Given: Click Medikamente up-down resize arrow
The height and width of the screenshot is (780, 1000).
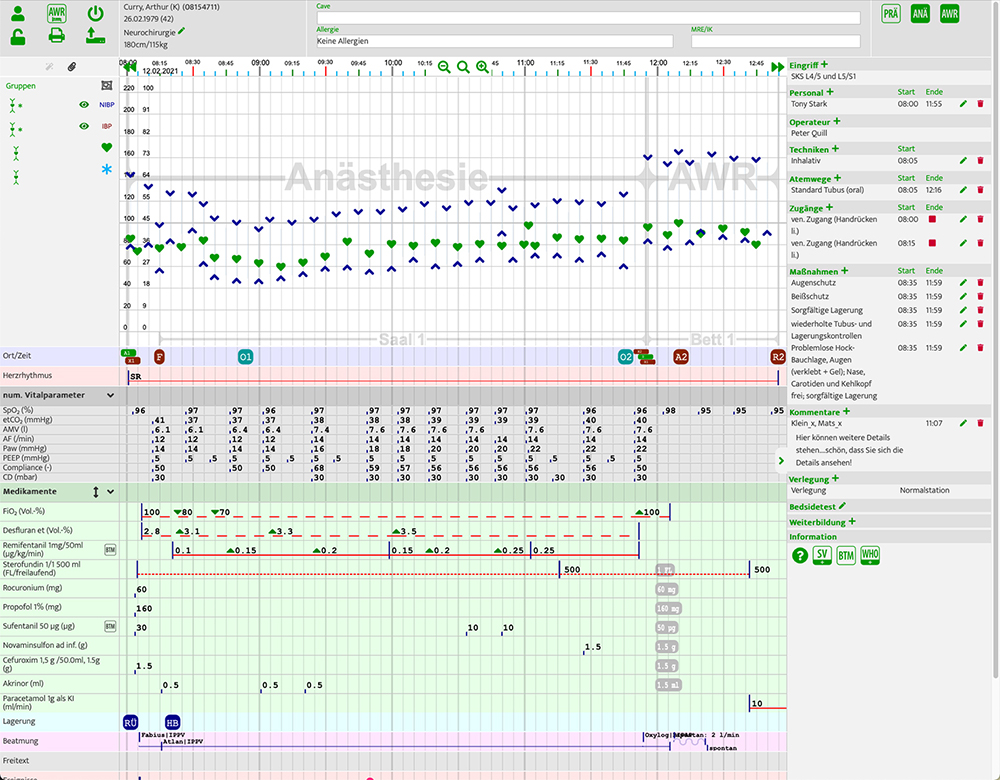Looking at the screenshot, I should point(96,492).
